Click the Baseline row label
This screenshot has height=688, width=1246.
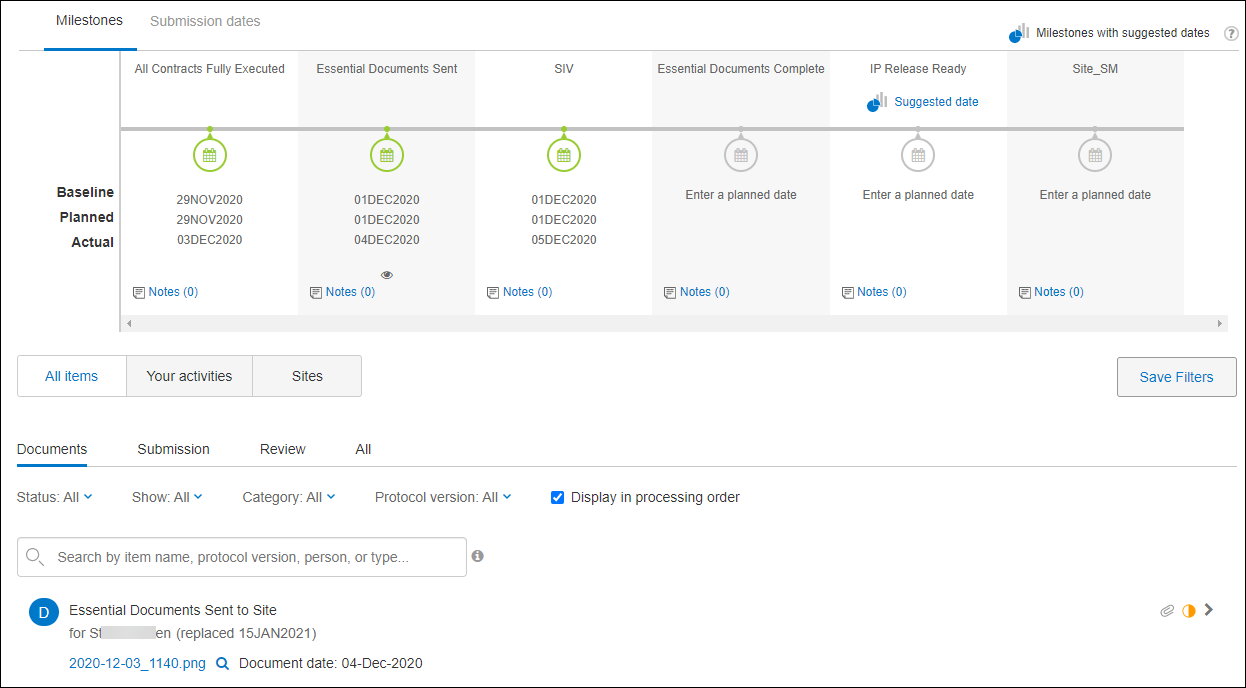pyautogui.click(x=85, y=192)
